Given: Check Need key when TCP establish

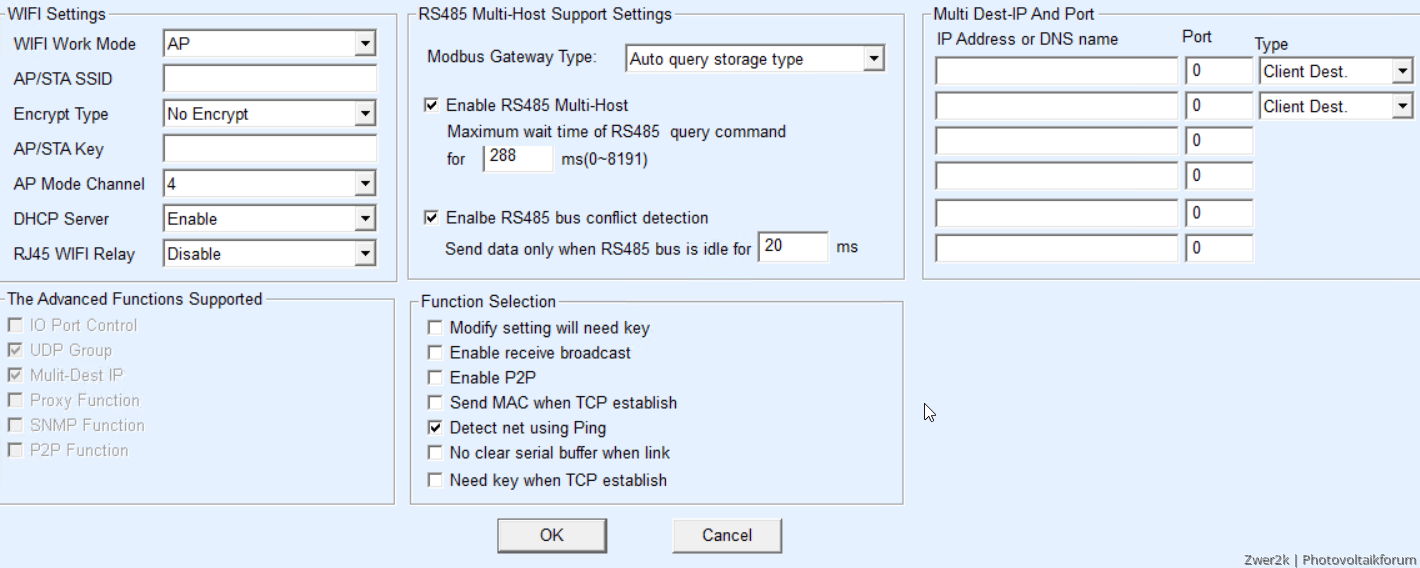Looking at the screenshot, I should click(435, 481).
